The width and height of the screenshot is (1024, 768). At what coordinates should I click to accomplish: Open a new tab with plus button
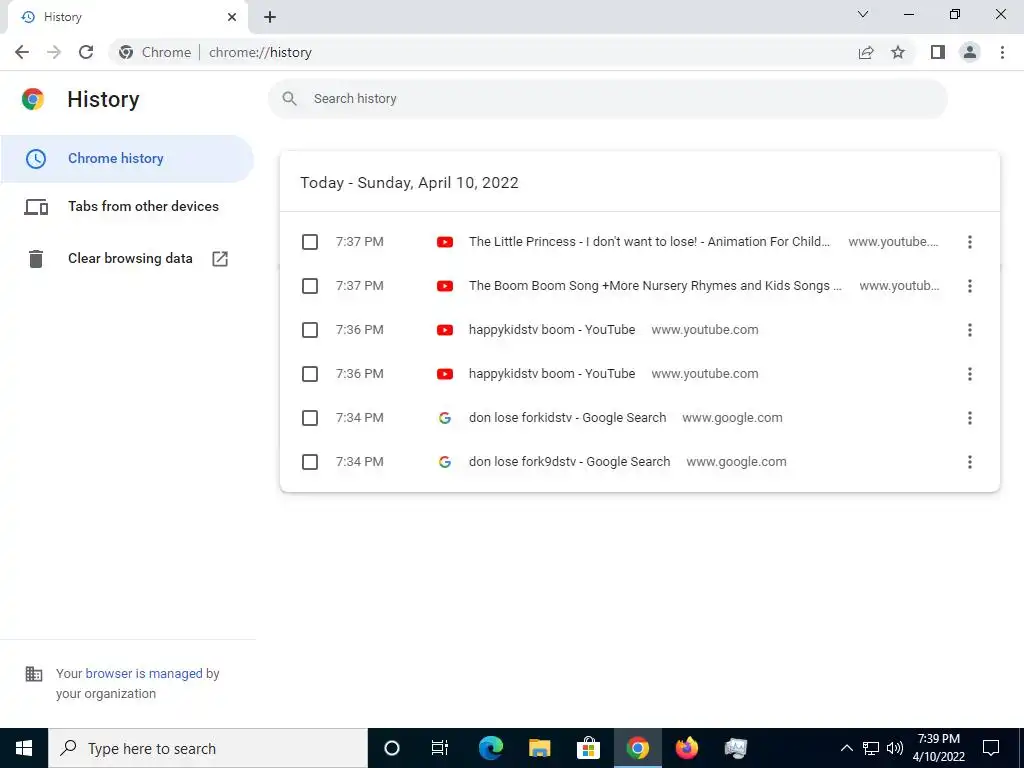(270, 17)
